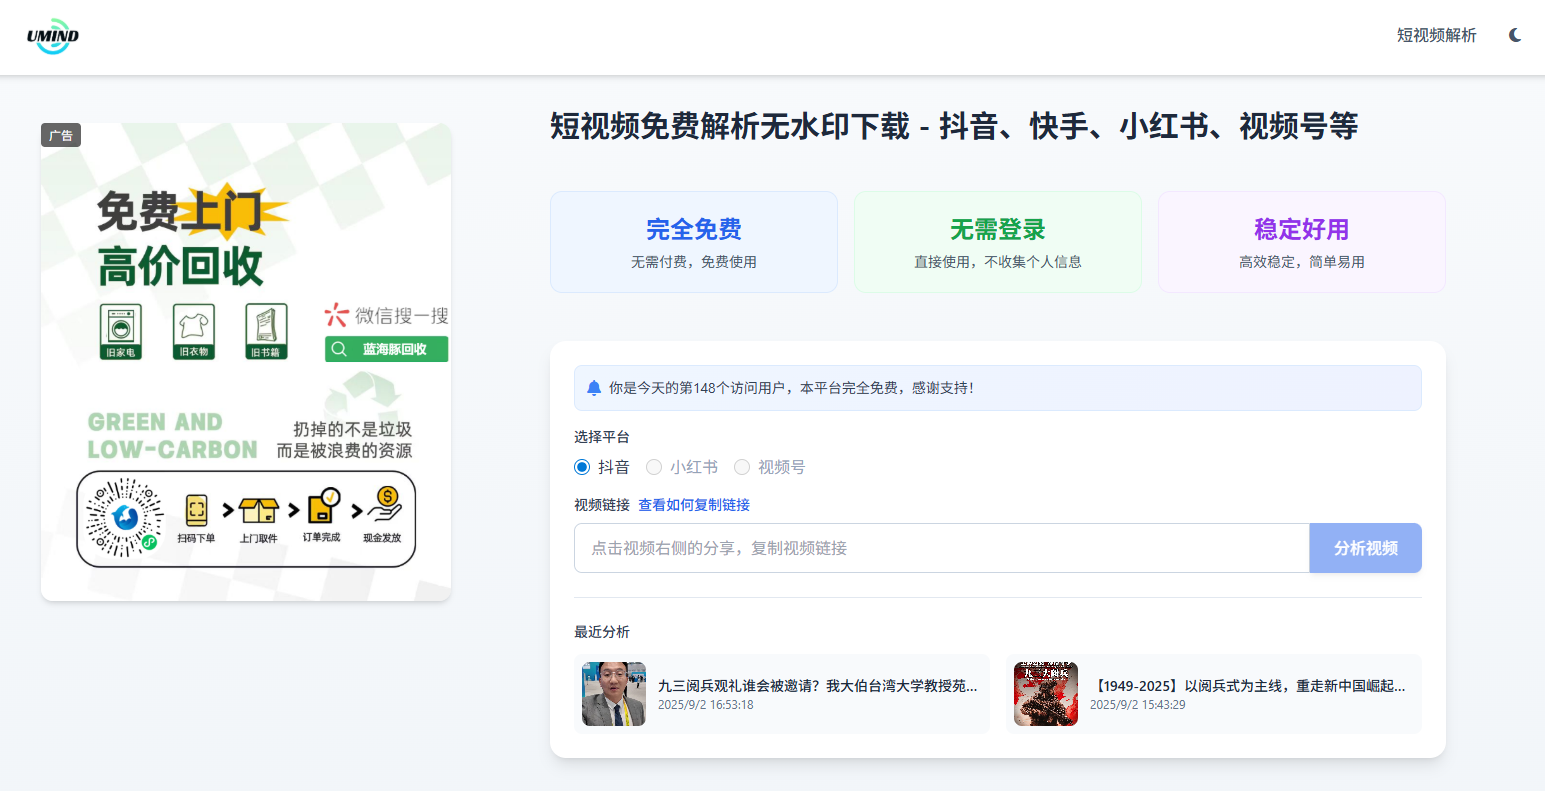The height and width of the screenshot is (791, 1545).
Task: Click 无需付费，免费使用 subtitle
Action: point(694,262)
